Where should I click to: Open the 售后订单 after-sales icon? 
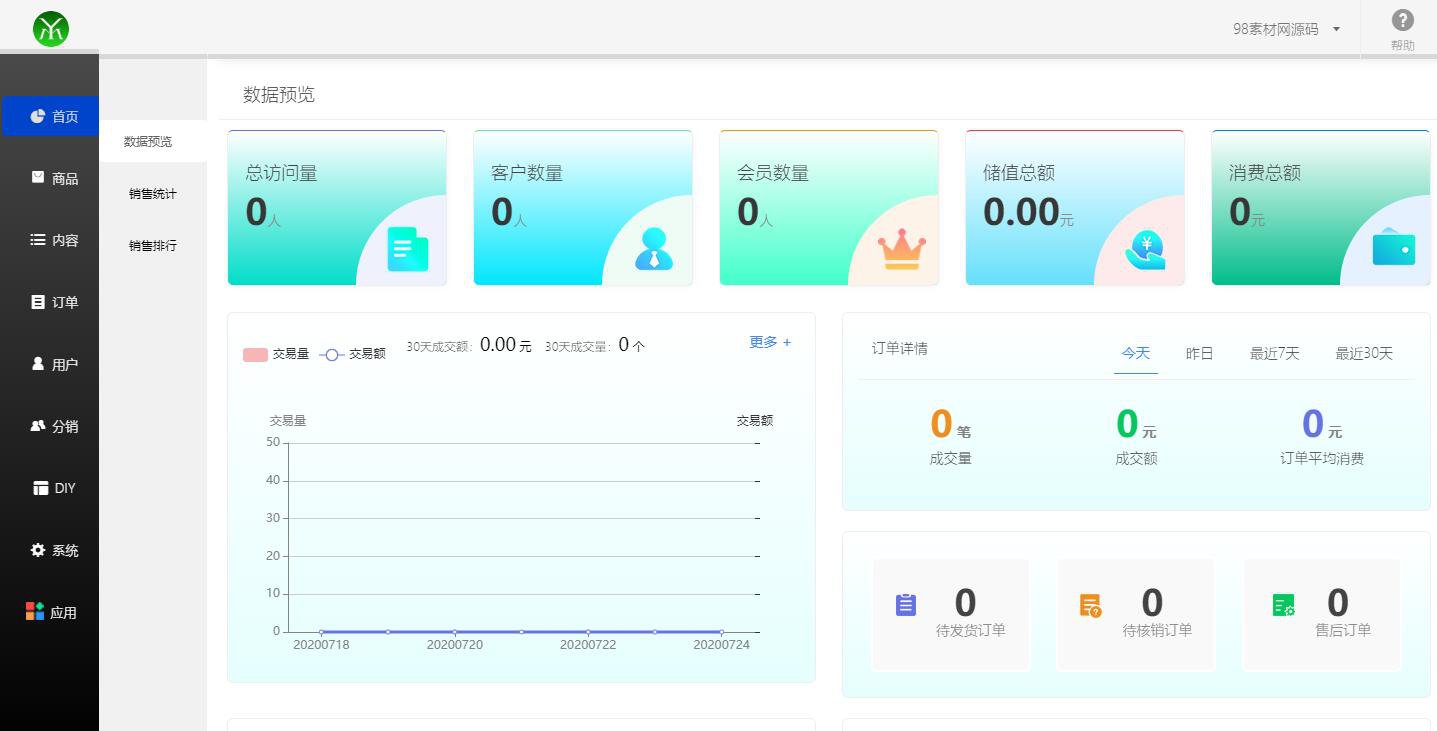1283,602
